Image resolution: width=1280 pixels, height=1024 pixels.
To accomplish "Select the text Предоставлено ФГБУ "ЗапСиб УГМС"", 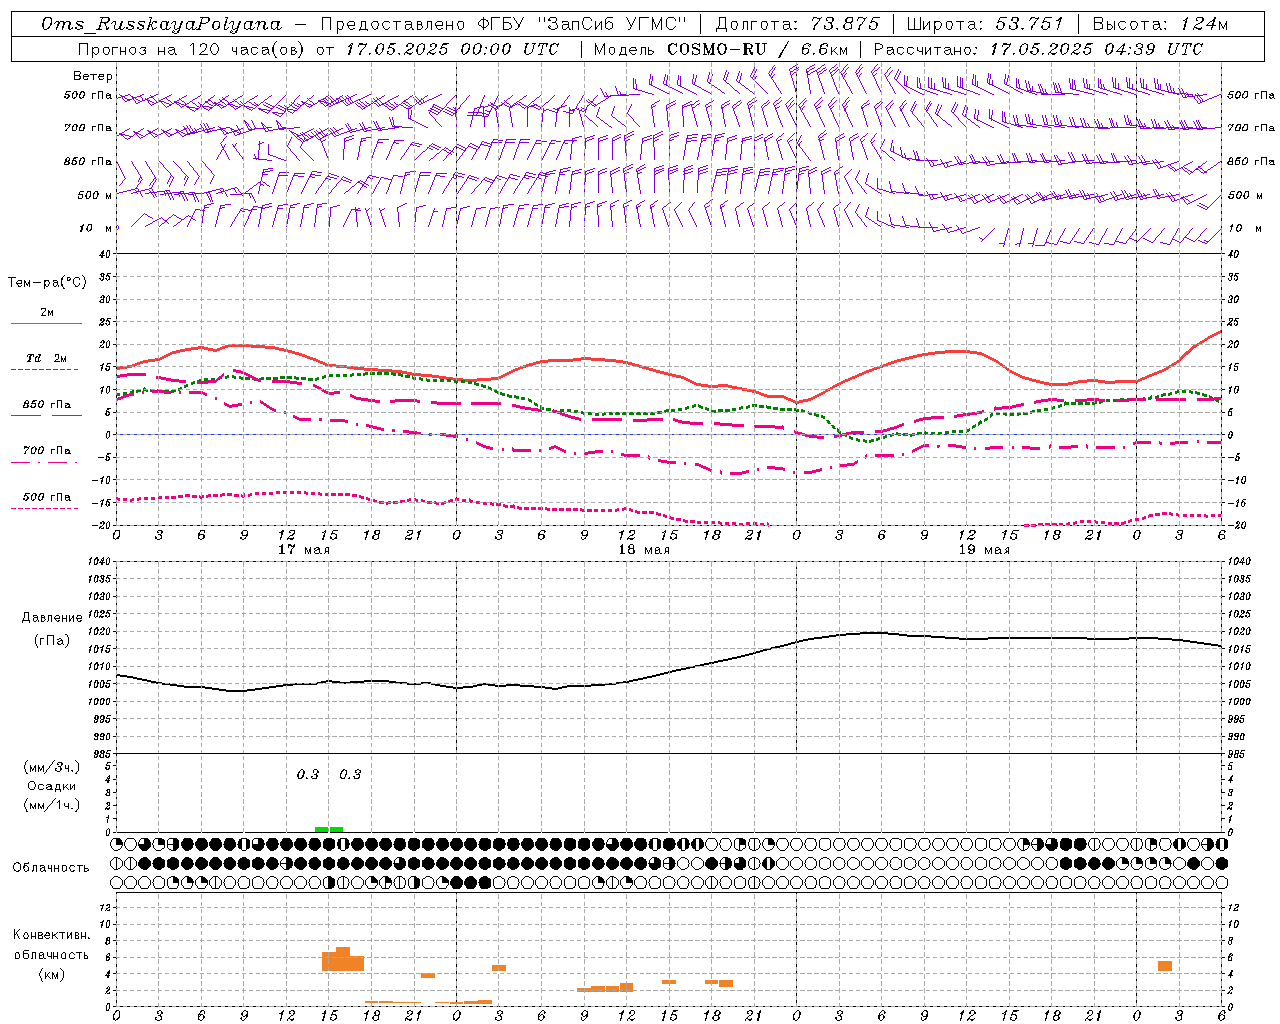I will 505,24.
